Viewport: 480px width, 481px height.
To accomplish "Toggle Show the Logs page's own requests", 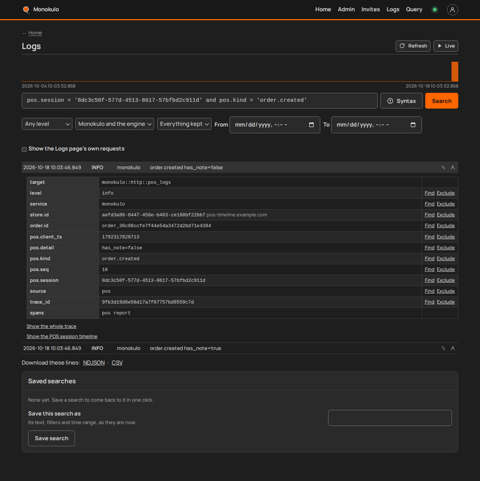I will [x=24, y=149].
